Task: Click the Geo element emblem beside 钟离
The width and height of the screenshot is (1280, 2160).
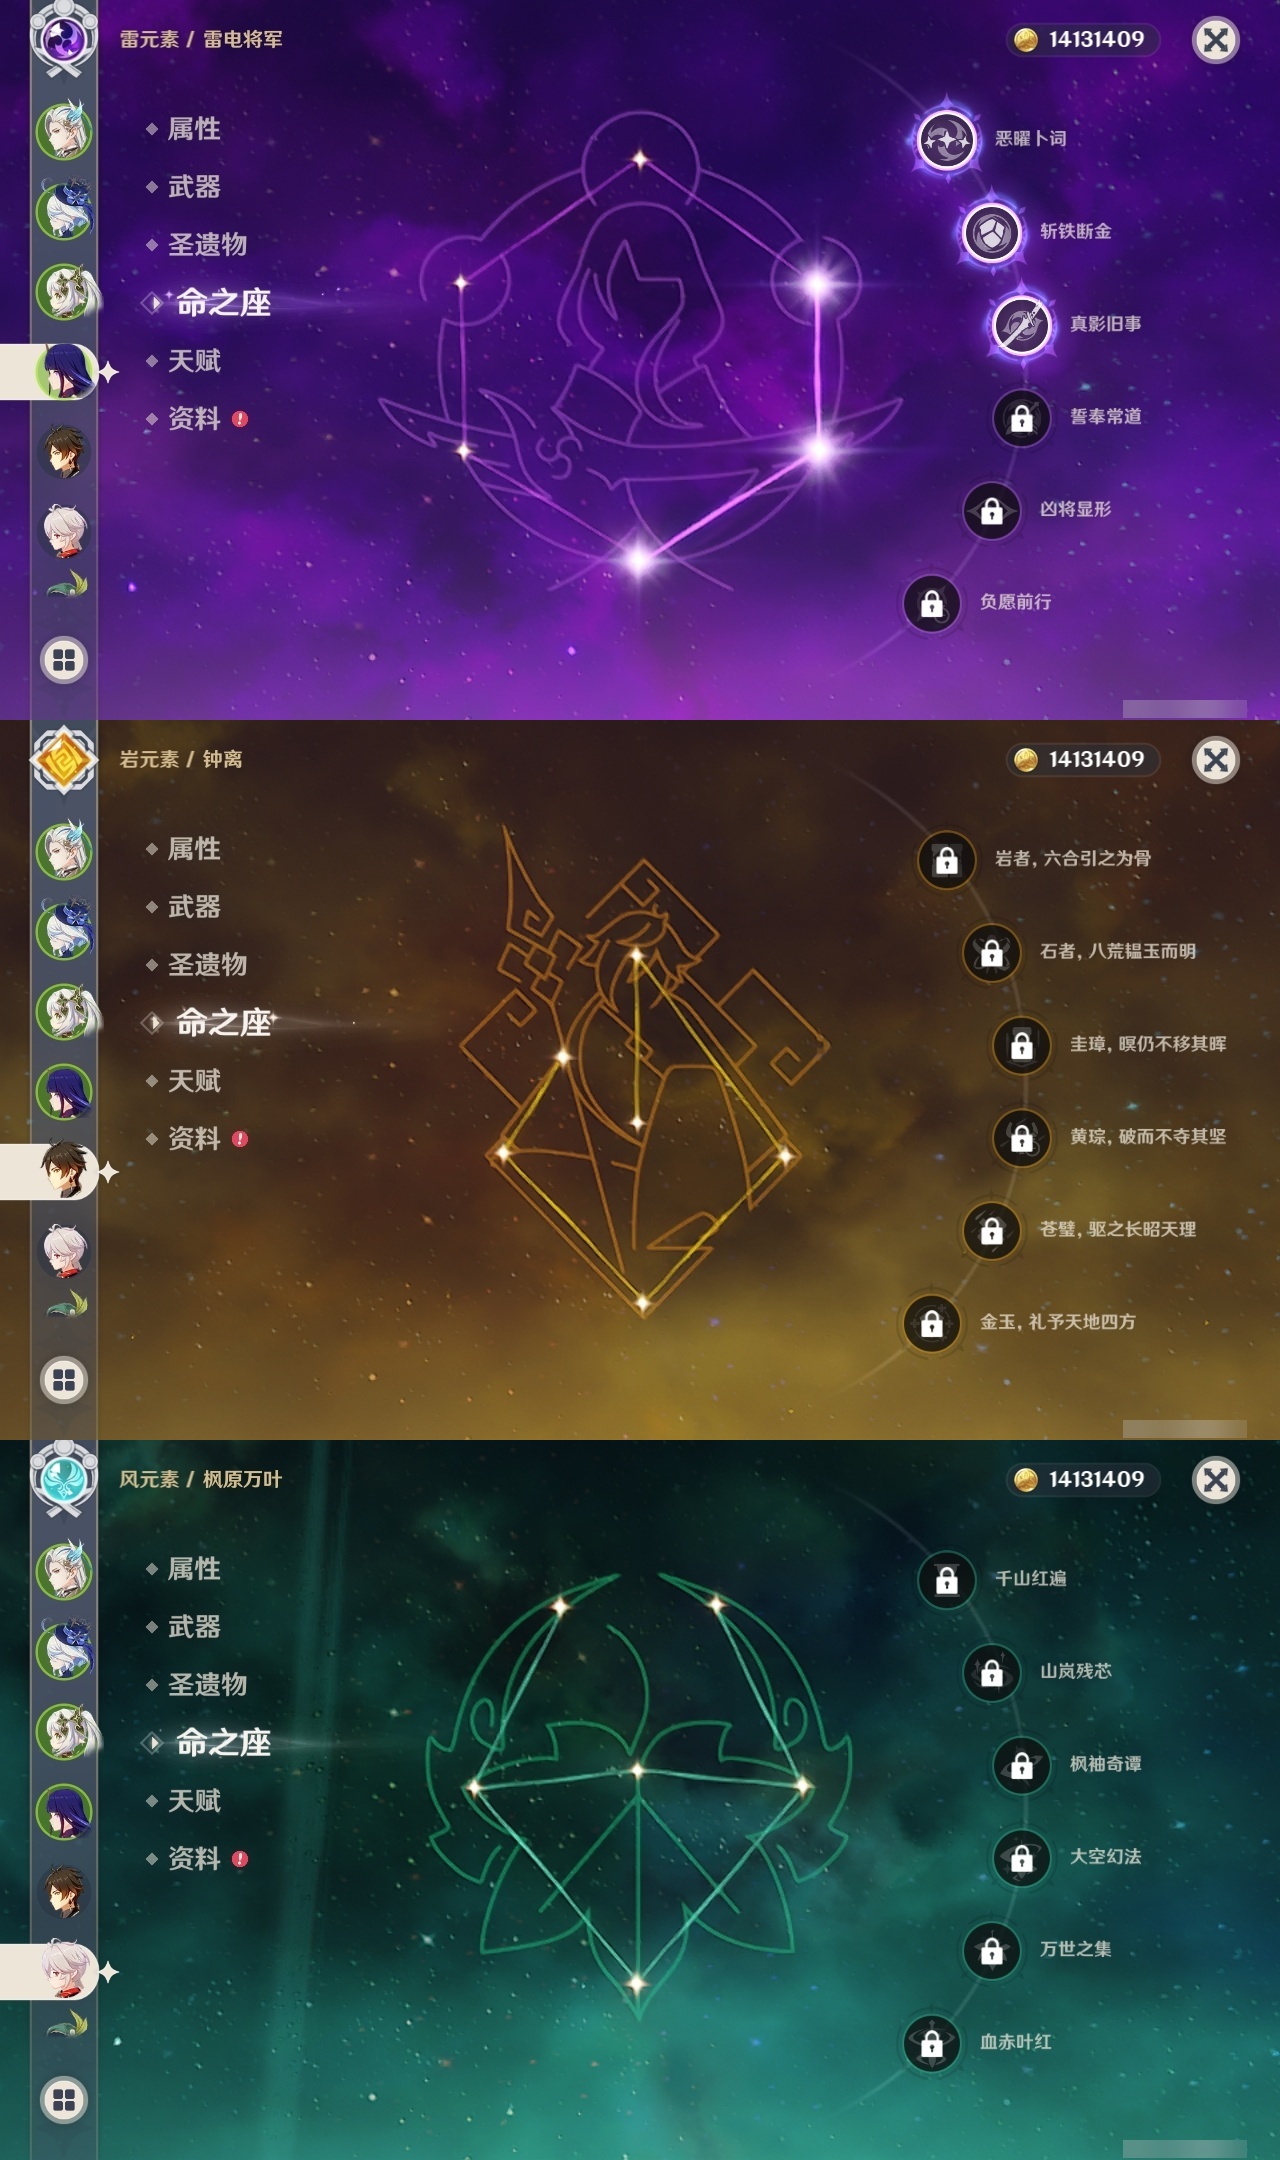Action: click(x=64, y=759)
